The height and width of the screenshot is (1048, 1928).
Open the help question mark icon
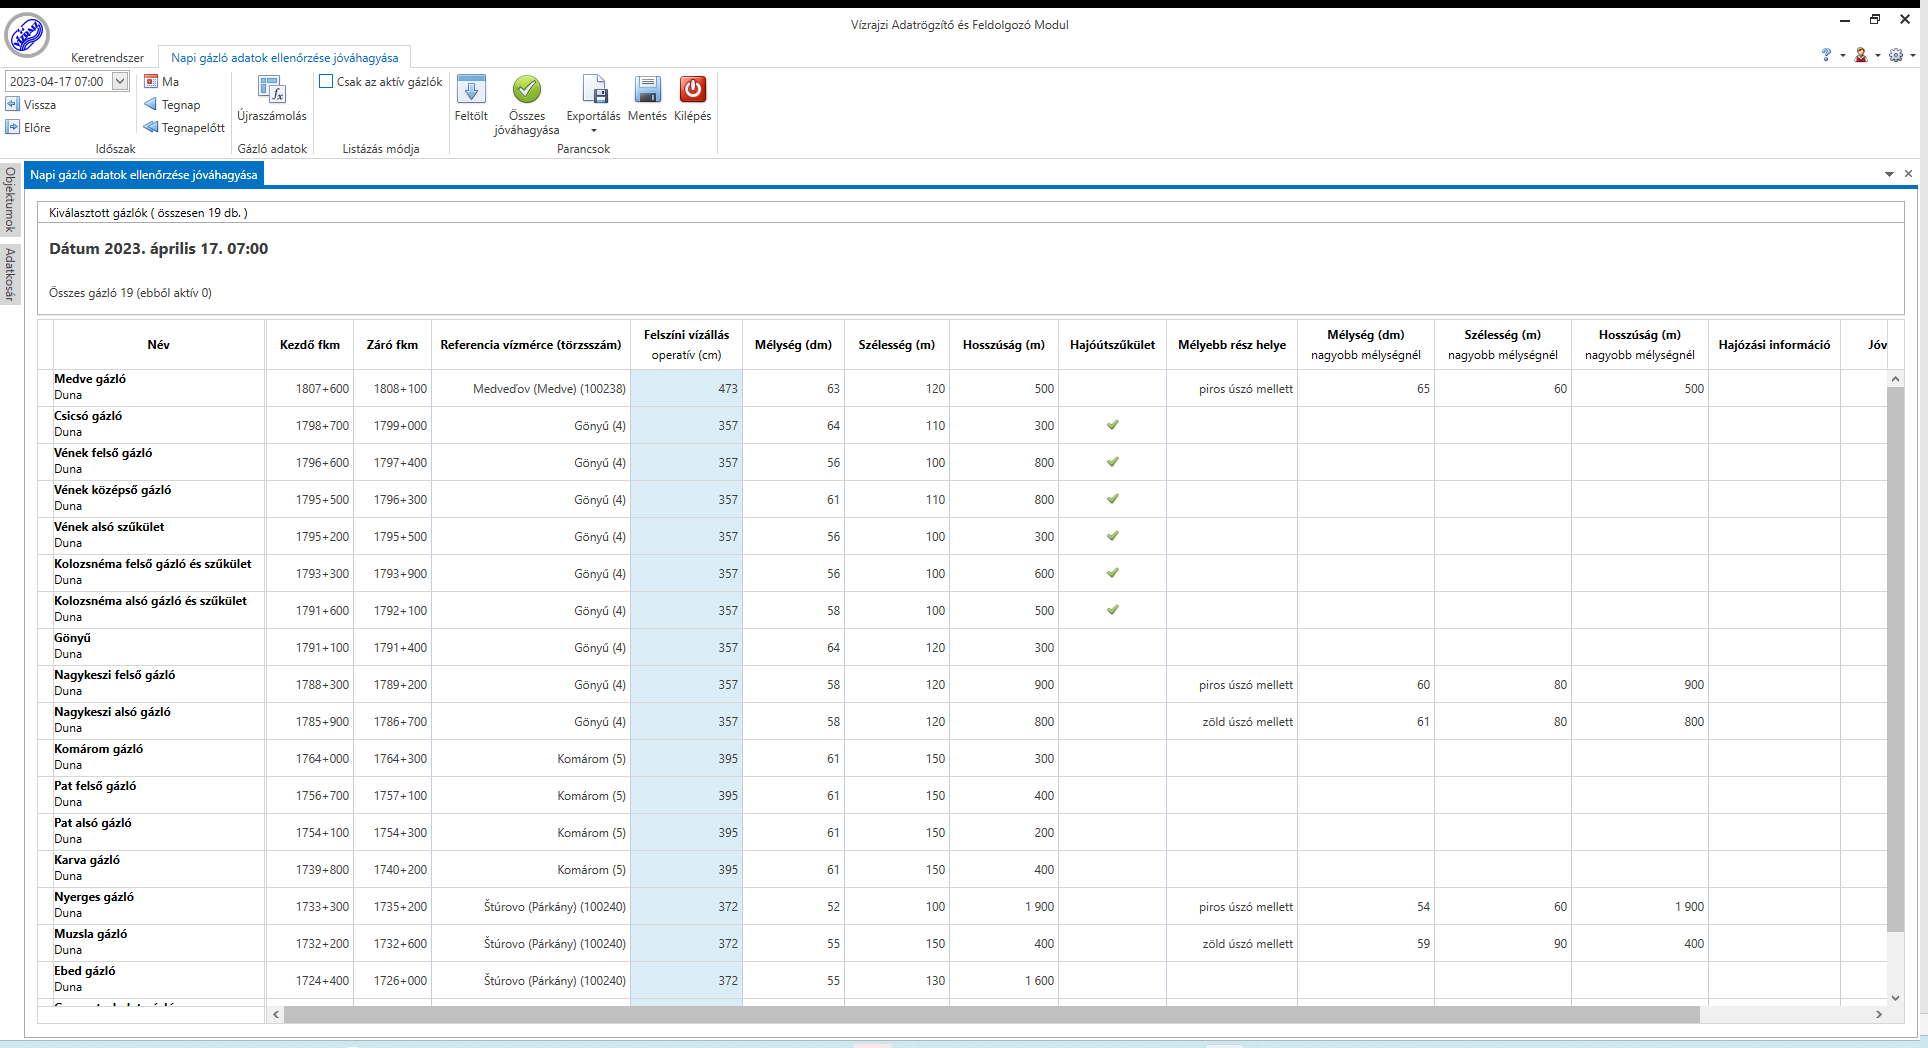(1826, 55)
